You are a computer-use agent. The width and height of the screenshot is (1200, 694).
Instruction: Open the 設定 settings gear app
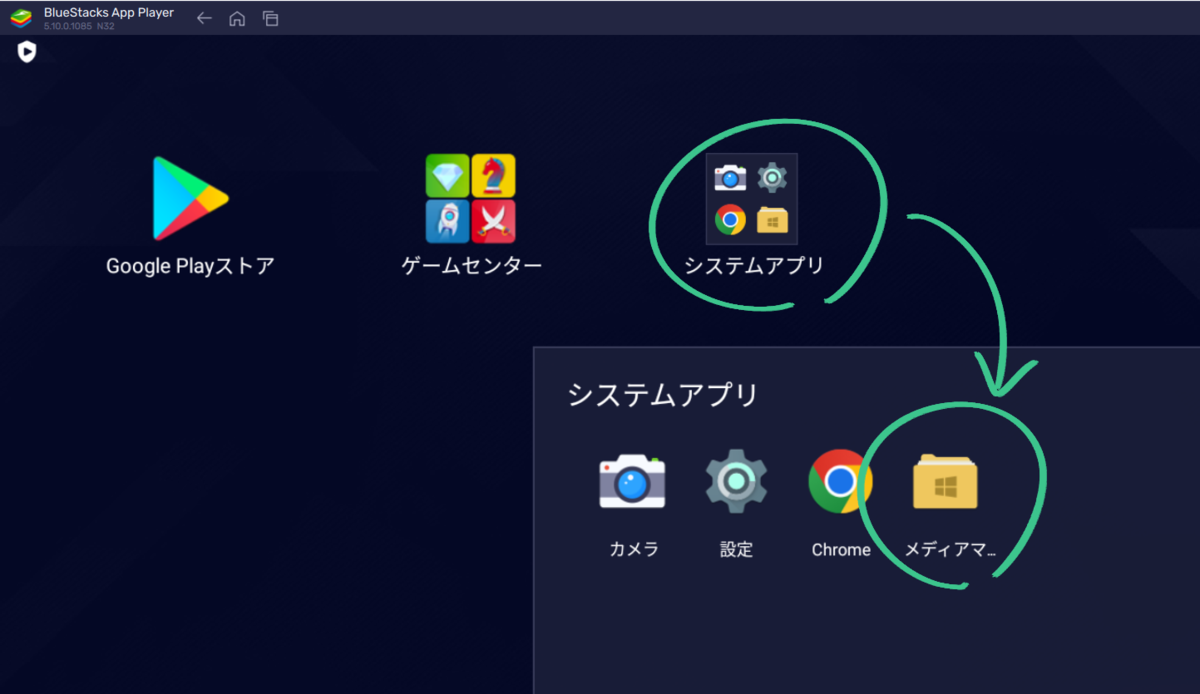click(736, 481)
